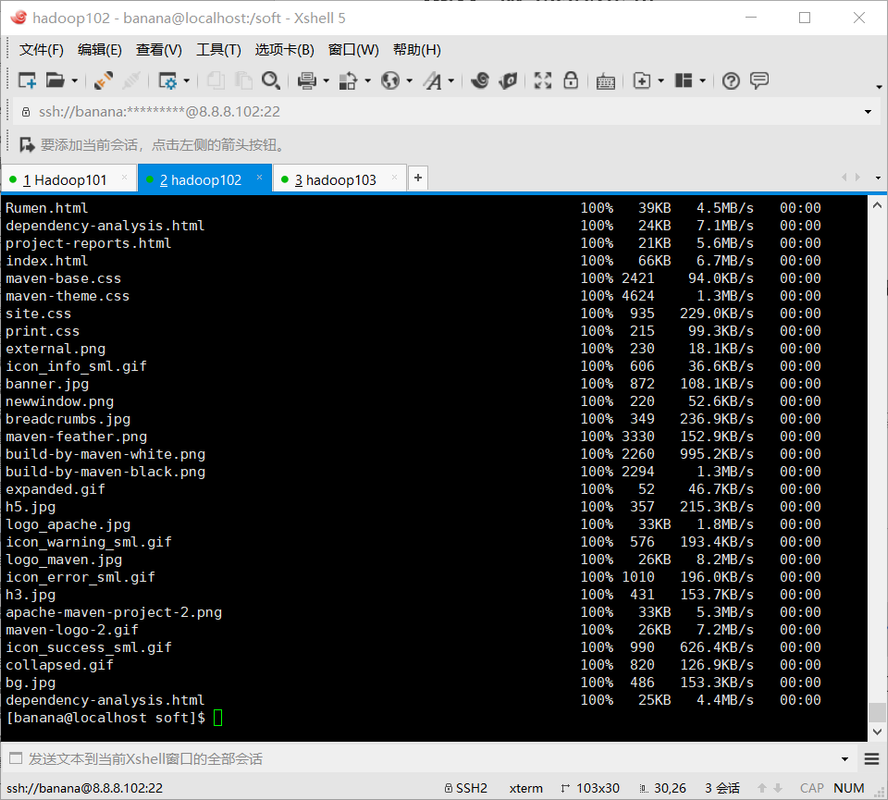The image size is (888, 800).
Task: Click the globe encoding icon
Action: (390, 81)
